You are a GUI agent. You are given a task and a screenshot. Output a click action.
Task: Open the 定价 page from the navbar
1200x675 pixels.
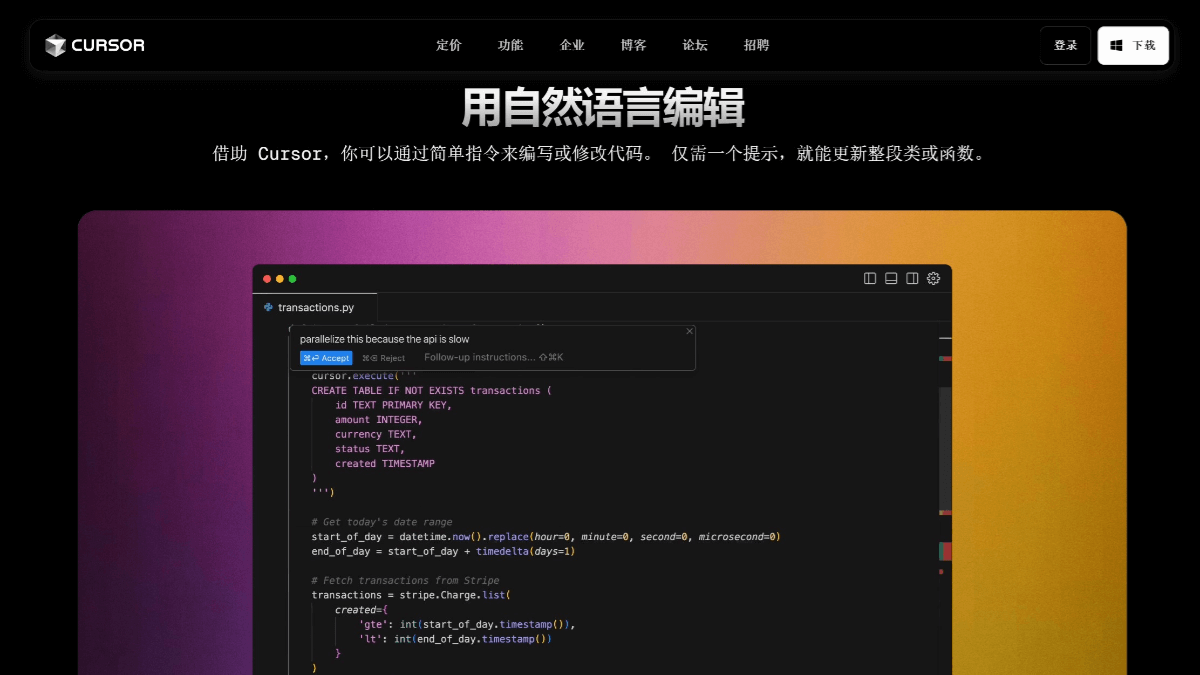448,45
